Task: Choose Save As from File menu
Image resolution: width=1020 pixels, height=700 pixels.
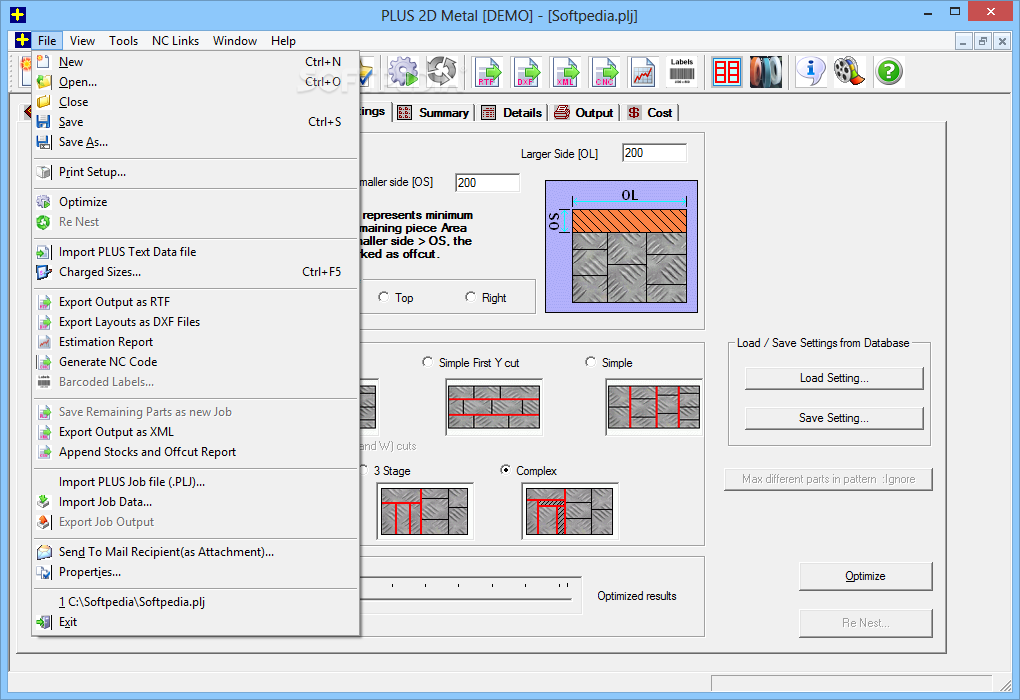Action: pyautogui.click(x=196, y=142)
